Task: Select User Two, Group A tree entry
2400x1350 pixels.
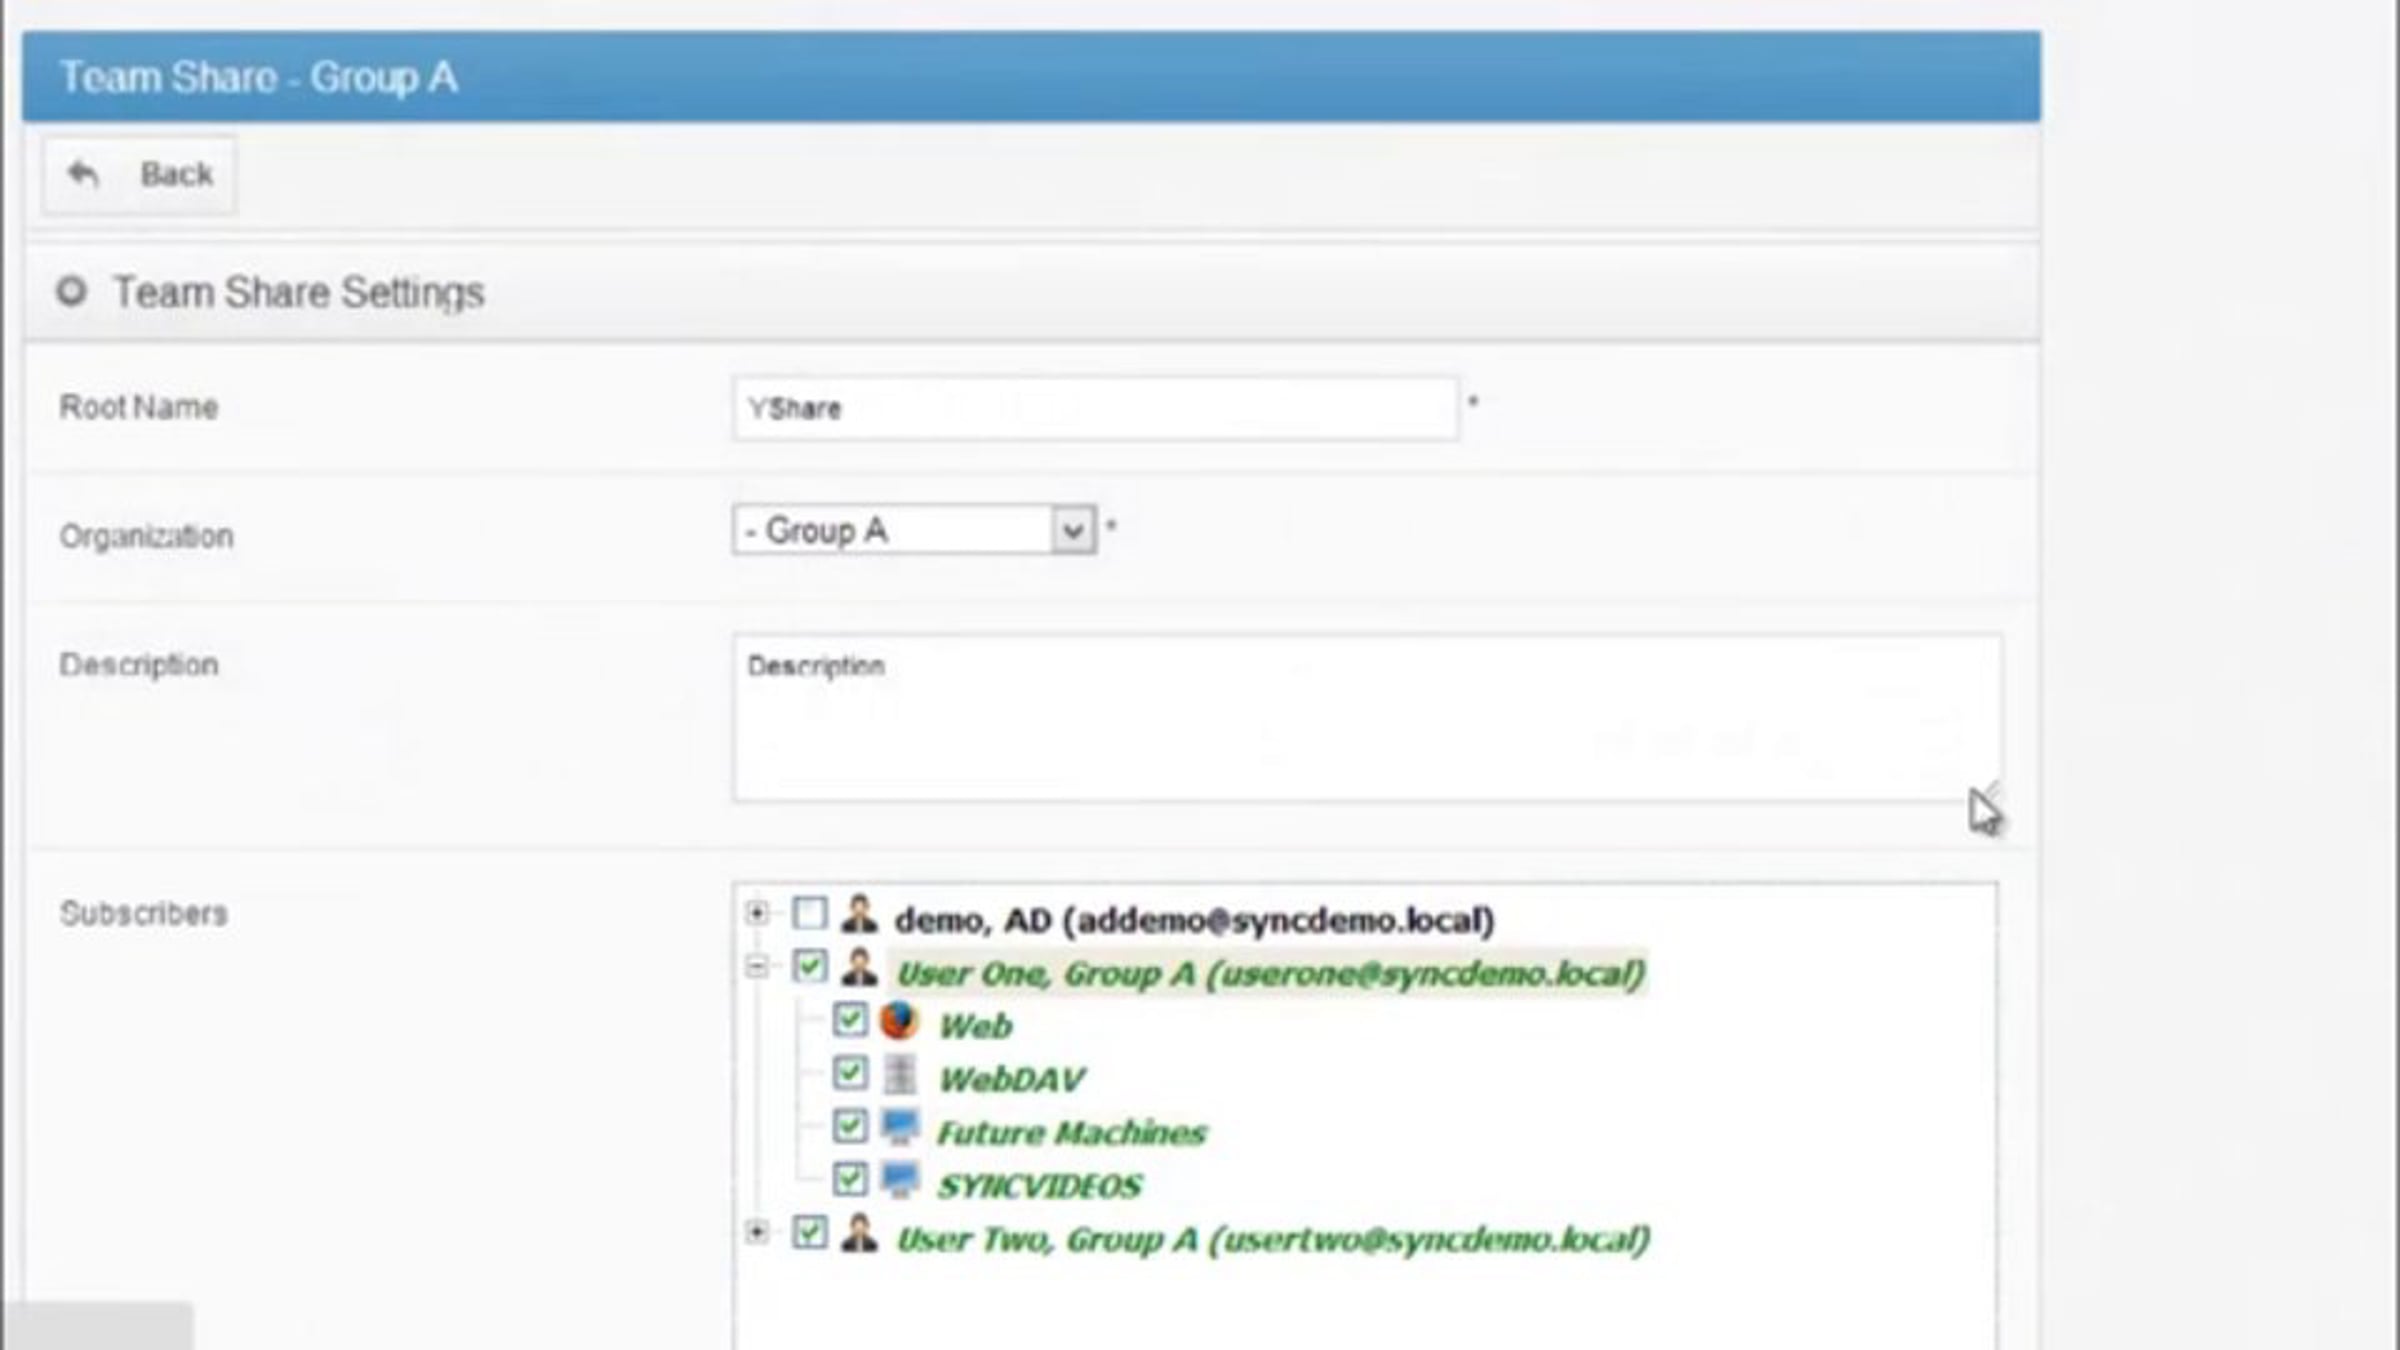Action: click(x=1272, y=1240)
